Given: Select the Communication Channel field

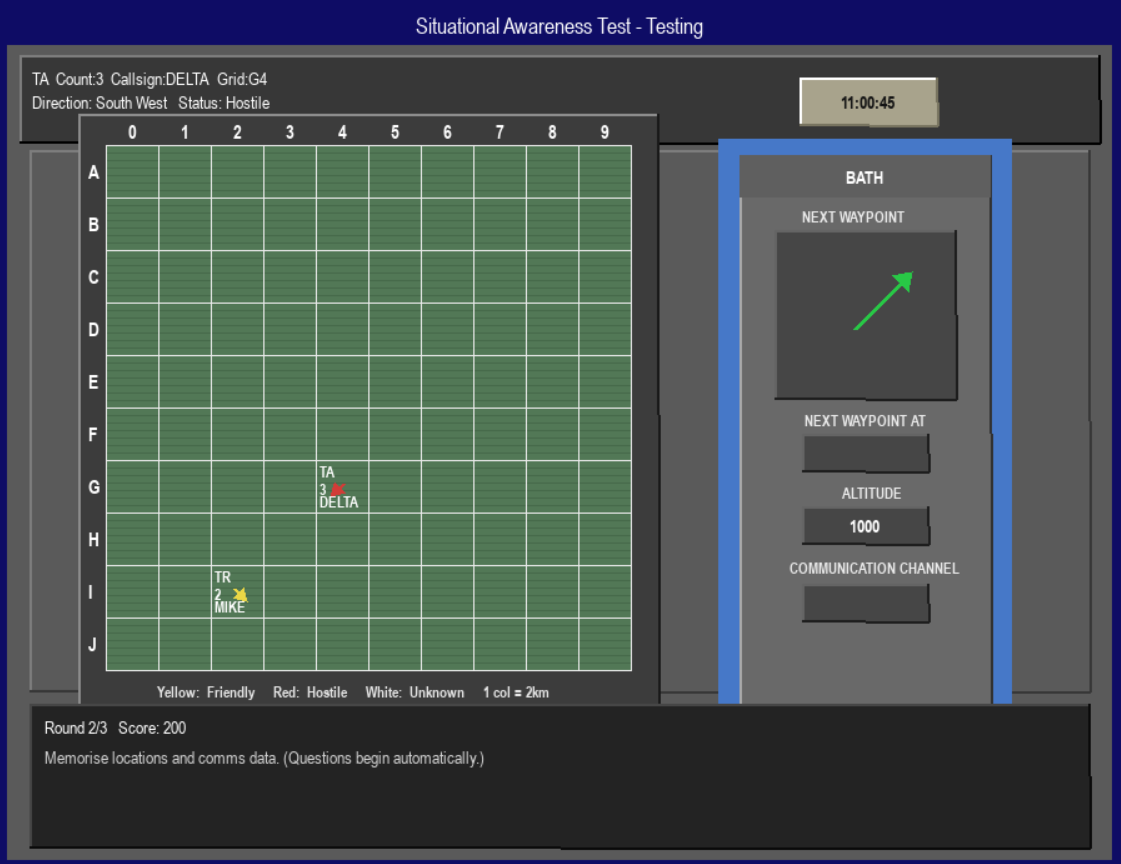Looking at the screenshot, I should click(x=866, y=603).
